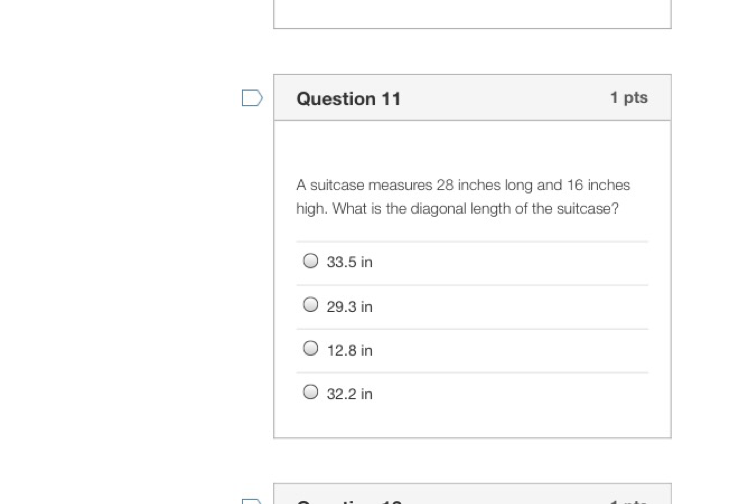Click the '1 pts' label of Question 11
The width and height of the screenshot is (748, 504).
628,97
